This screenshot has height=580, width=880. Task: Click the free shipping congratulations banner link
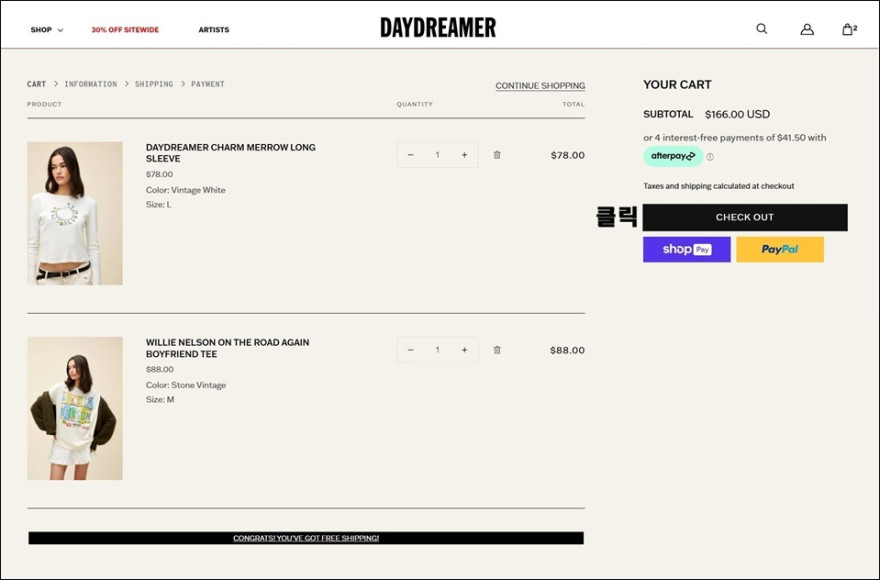coord(306,538)
